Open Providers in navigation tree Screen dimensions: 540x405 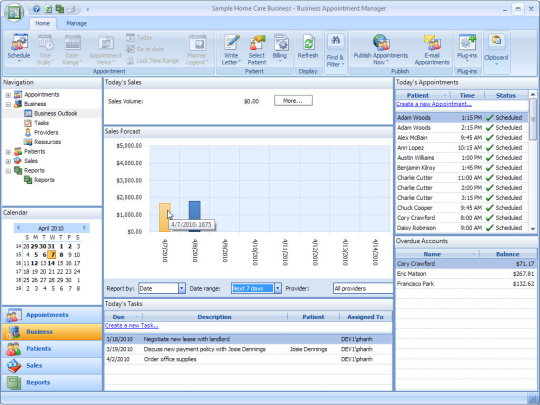(46, 132)
